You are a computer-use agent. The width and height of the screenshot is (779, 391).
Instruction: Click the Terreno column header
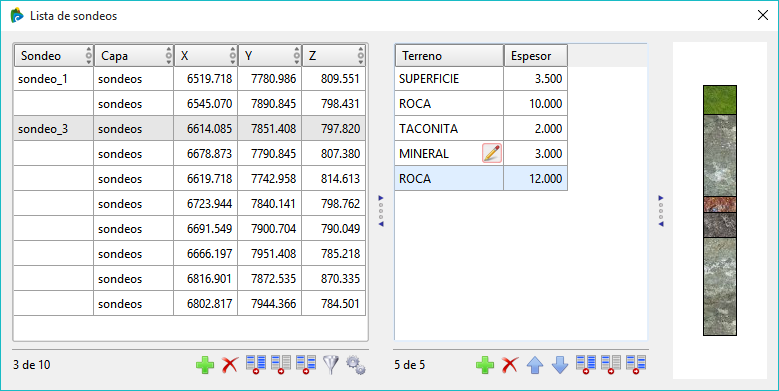coord(449,56)
